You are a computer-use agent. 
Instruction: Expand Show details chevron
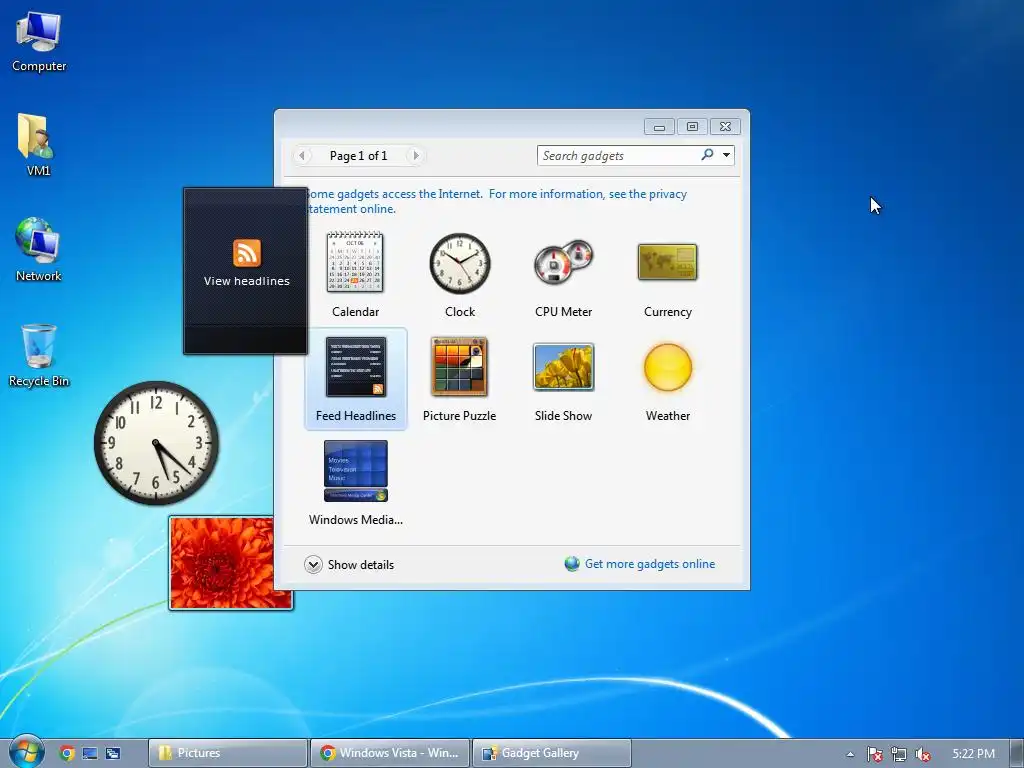tap(313, 564)
